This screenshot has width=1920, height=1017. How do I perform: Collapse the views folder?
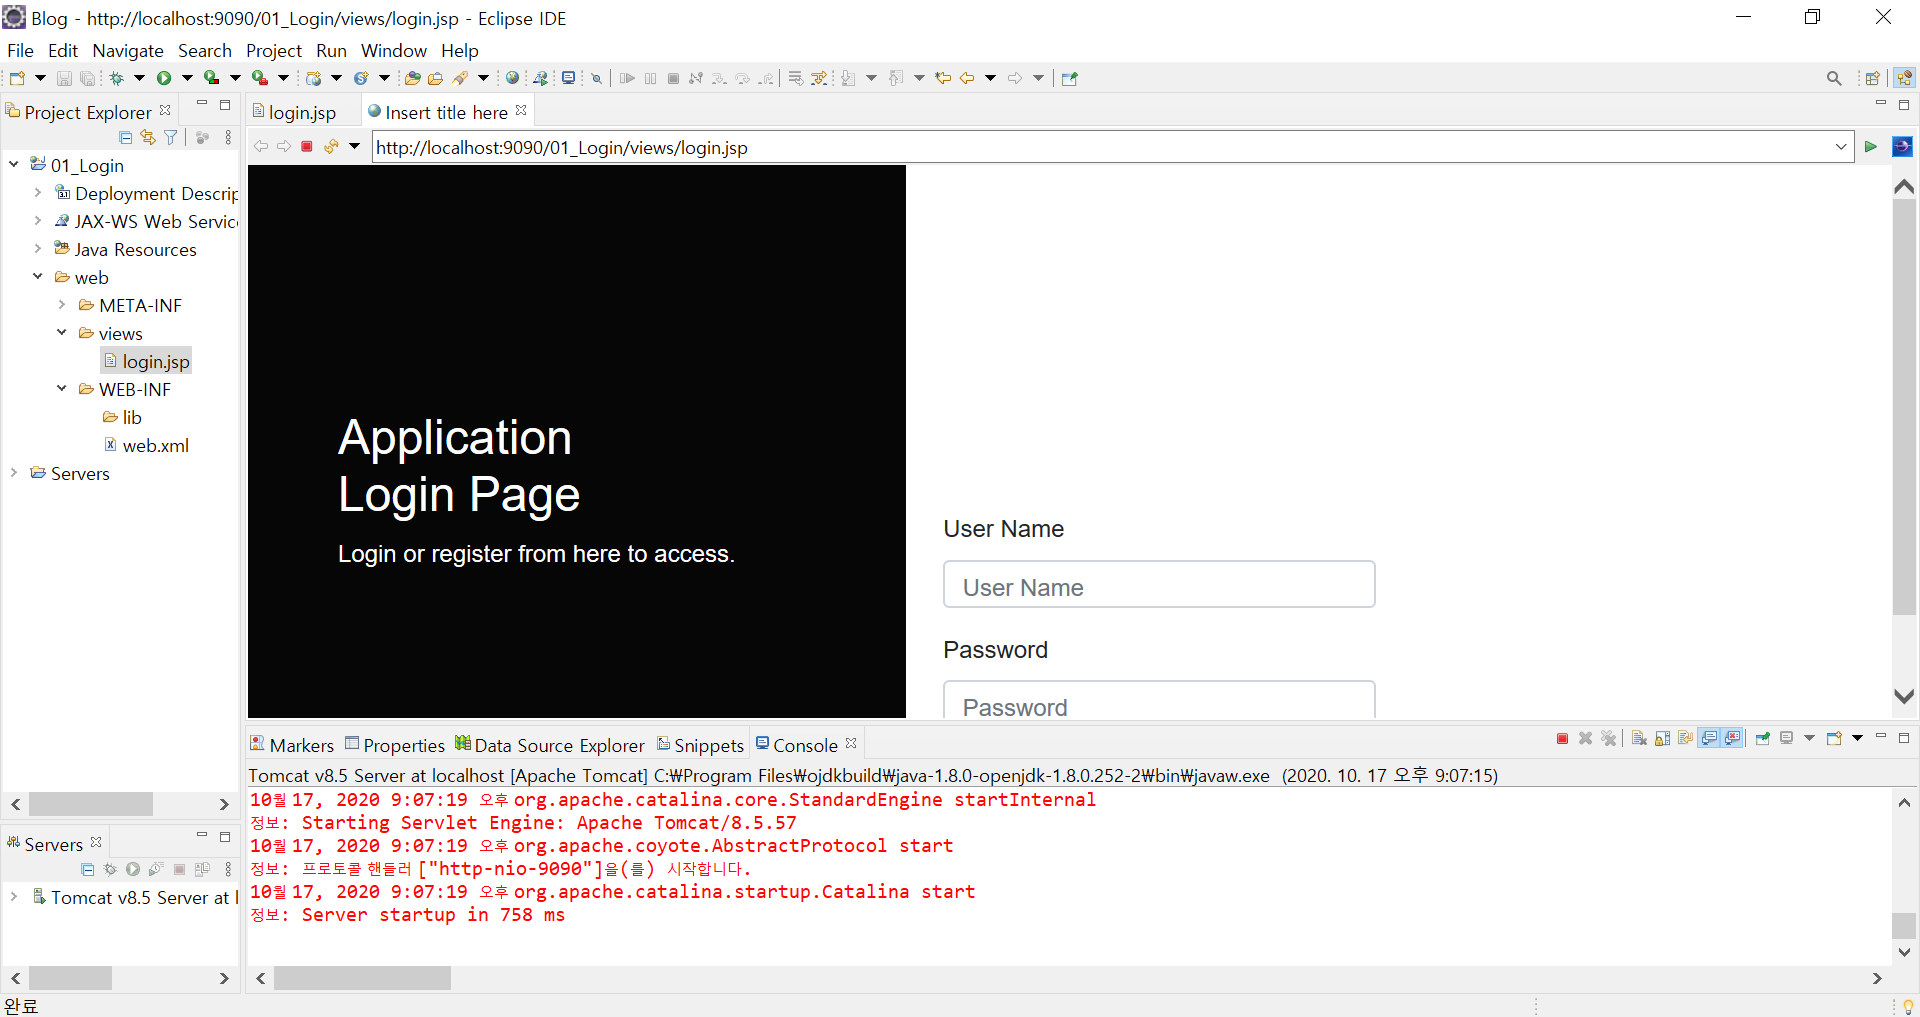[62, 333]
